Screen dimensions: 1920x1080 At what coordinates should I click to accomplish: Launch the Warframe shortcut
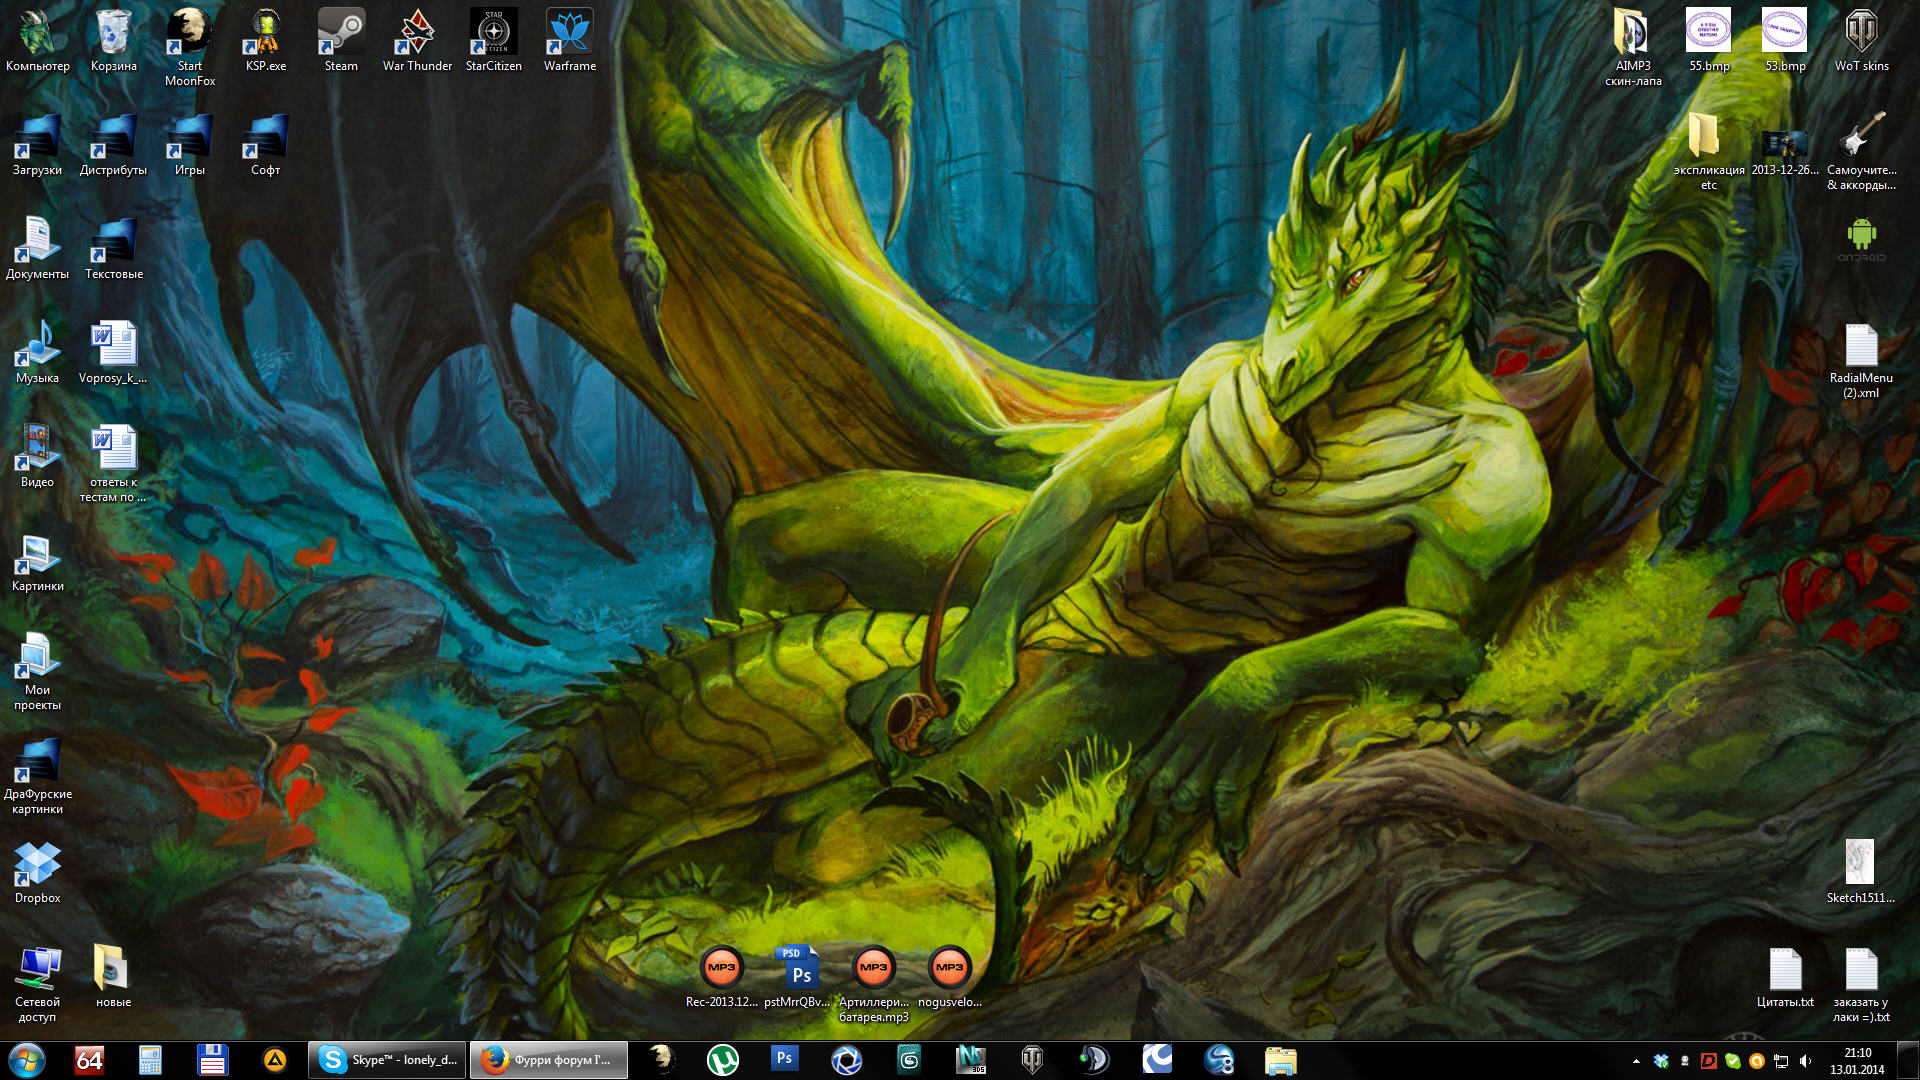coord(570,41)
